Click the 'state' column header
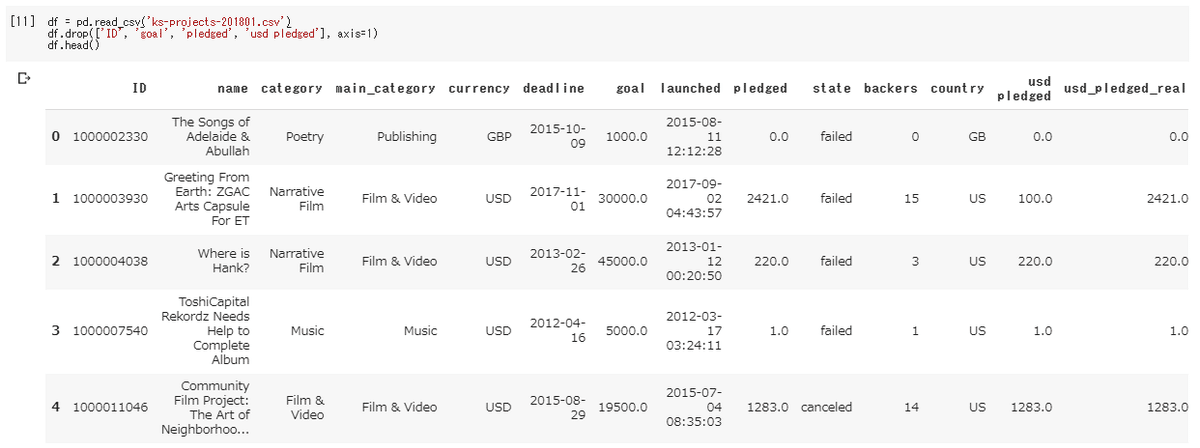The image size is (1200, 448). 832,88
